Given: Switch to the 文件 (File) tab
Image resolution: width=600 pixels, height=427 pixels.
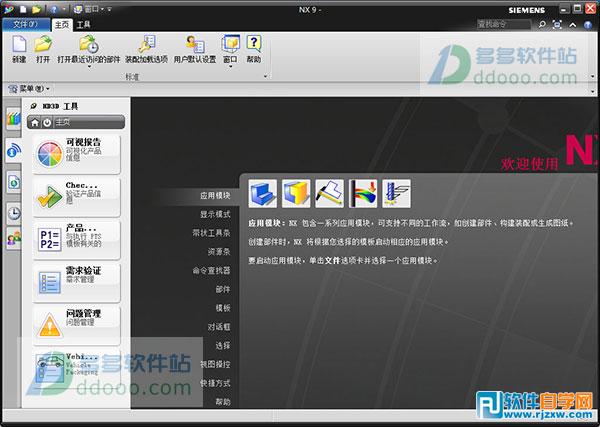Looking at the screenshot, I should [x=26, y=24].
